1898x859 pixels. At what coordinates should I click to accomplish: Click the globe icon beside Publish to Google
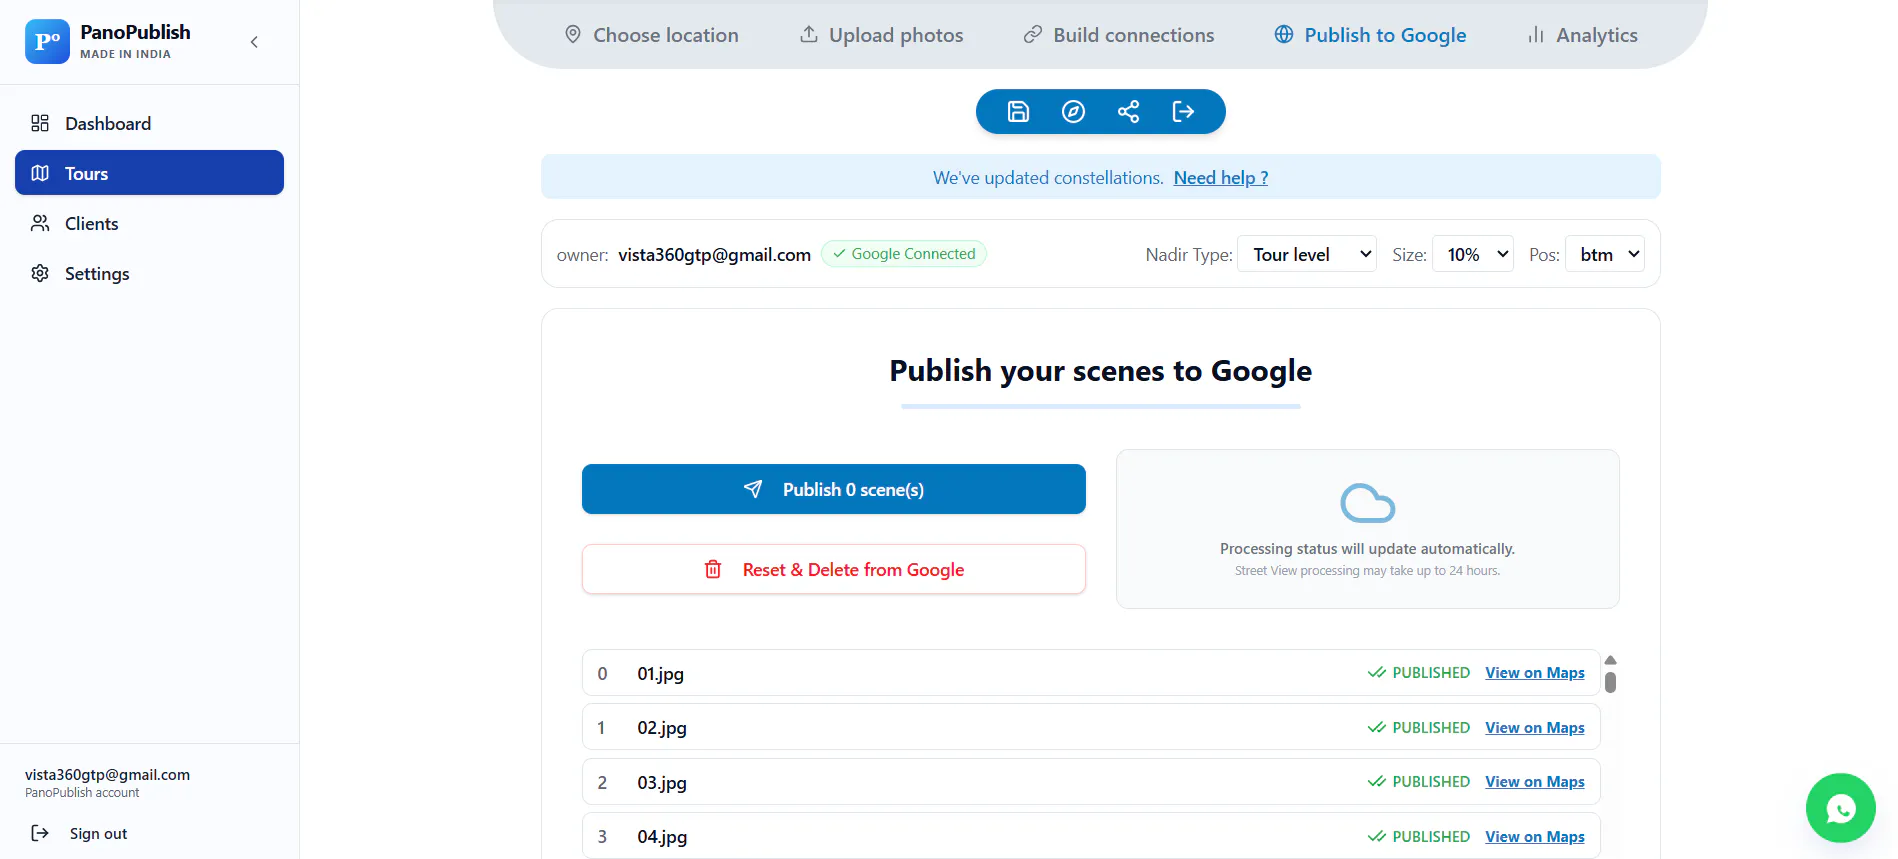click(x=1284, y=35)
